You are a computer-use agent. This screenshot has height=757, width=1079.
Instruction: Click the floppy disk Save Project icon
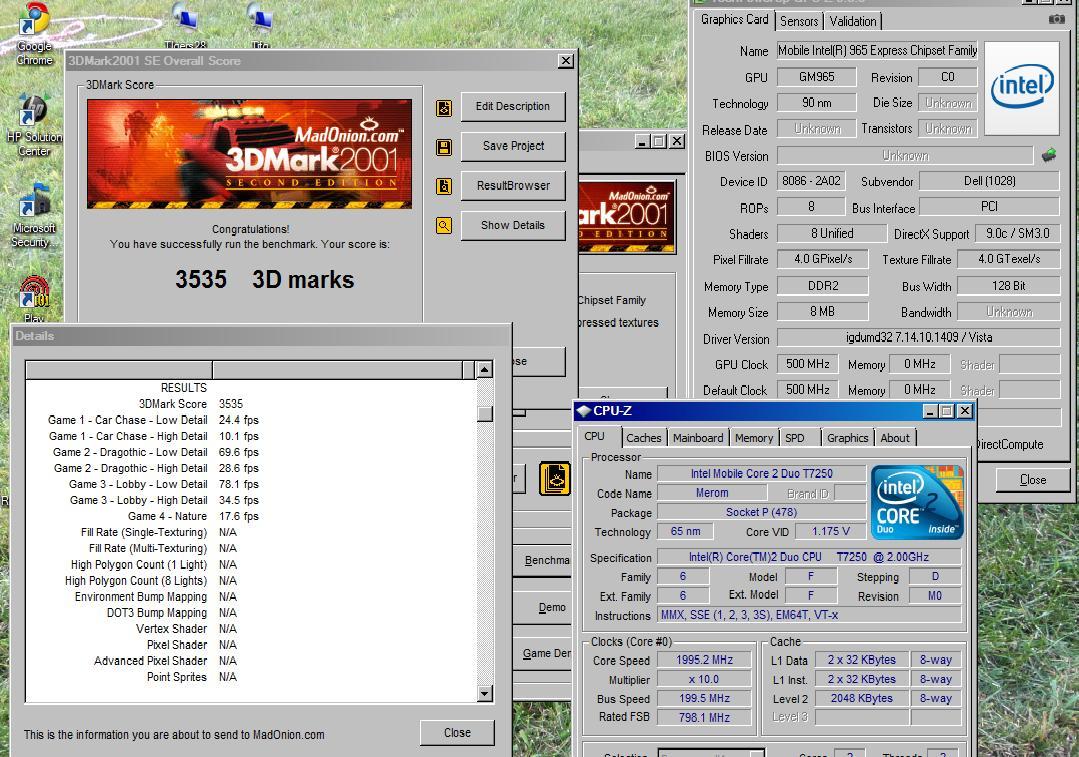tap(444, 147)
